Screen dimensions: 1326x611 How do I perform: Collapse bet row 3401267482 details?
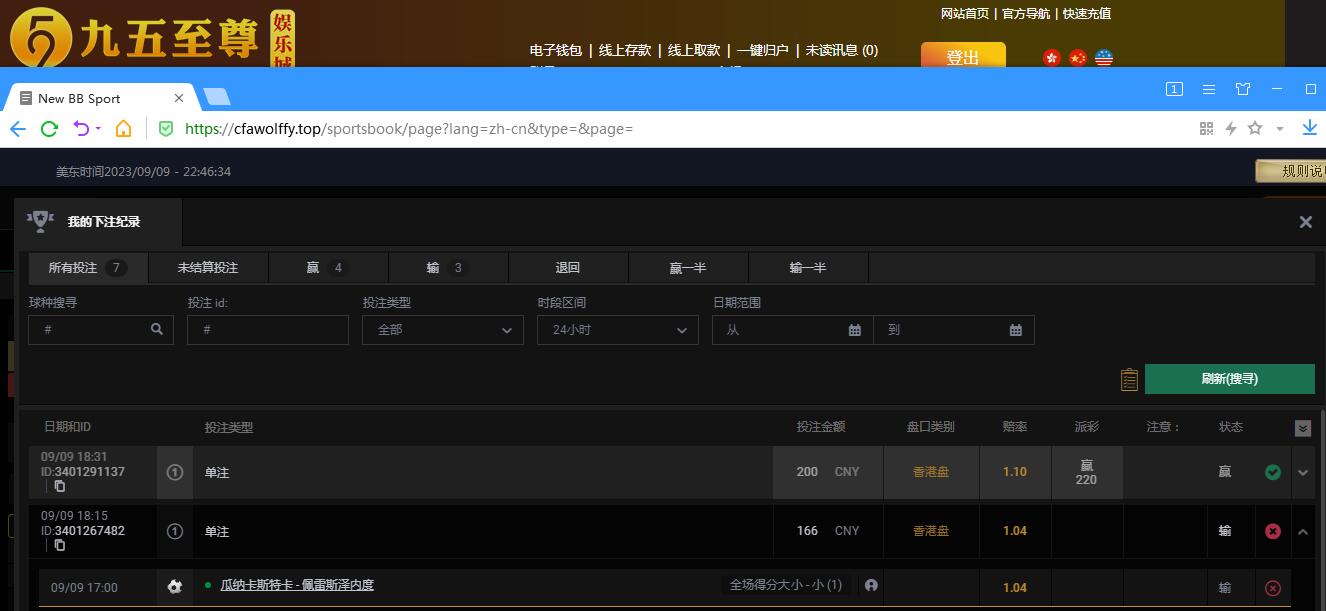[1303, 532]
